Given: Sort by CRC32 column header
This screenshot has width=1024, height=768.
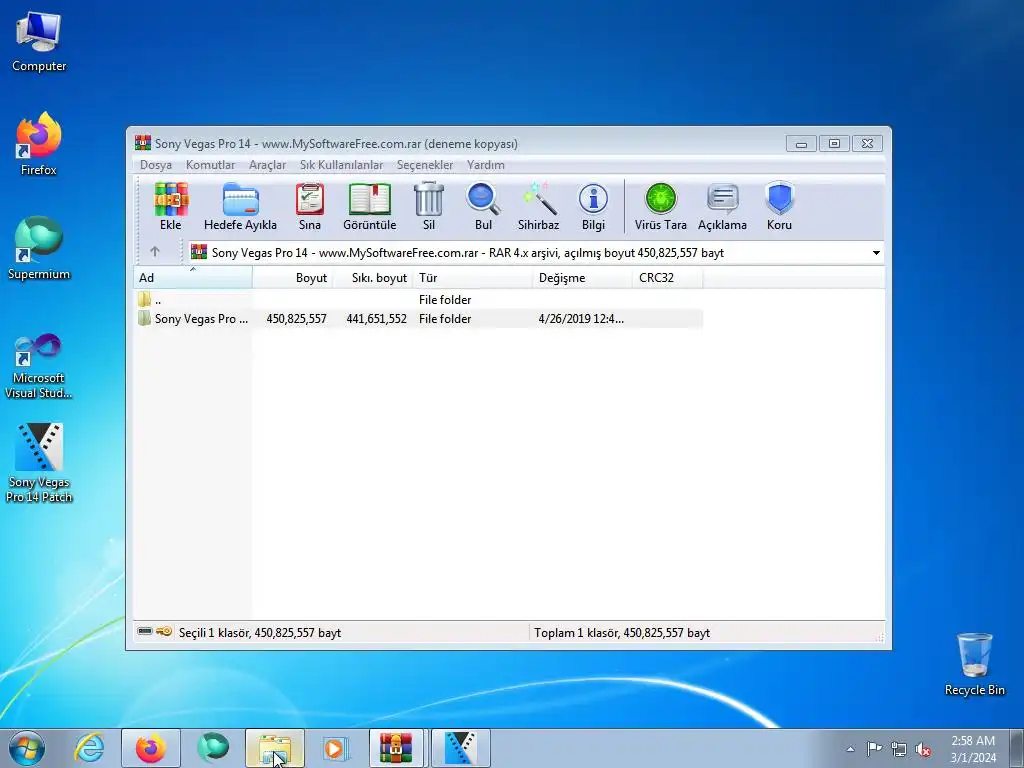Looking at the screenshot, I should [667, 278].
